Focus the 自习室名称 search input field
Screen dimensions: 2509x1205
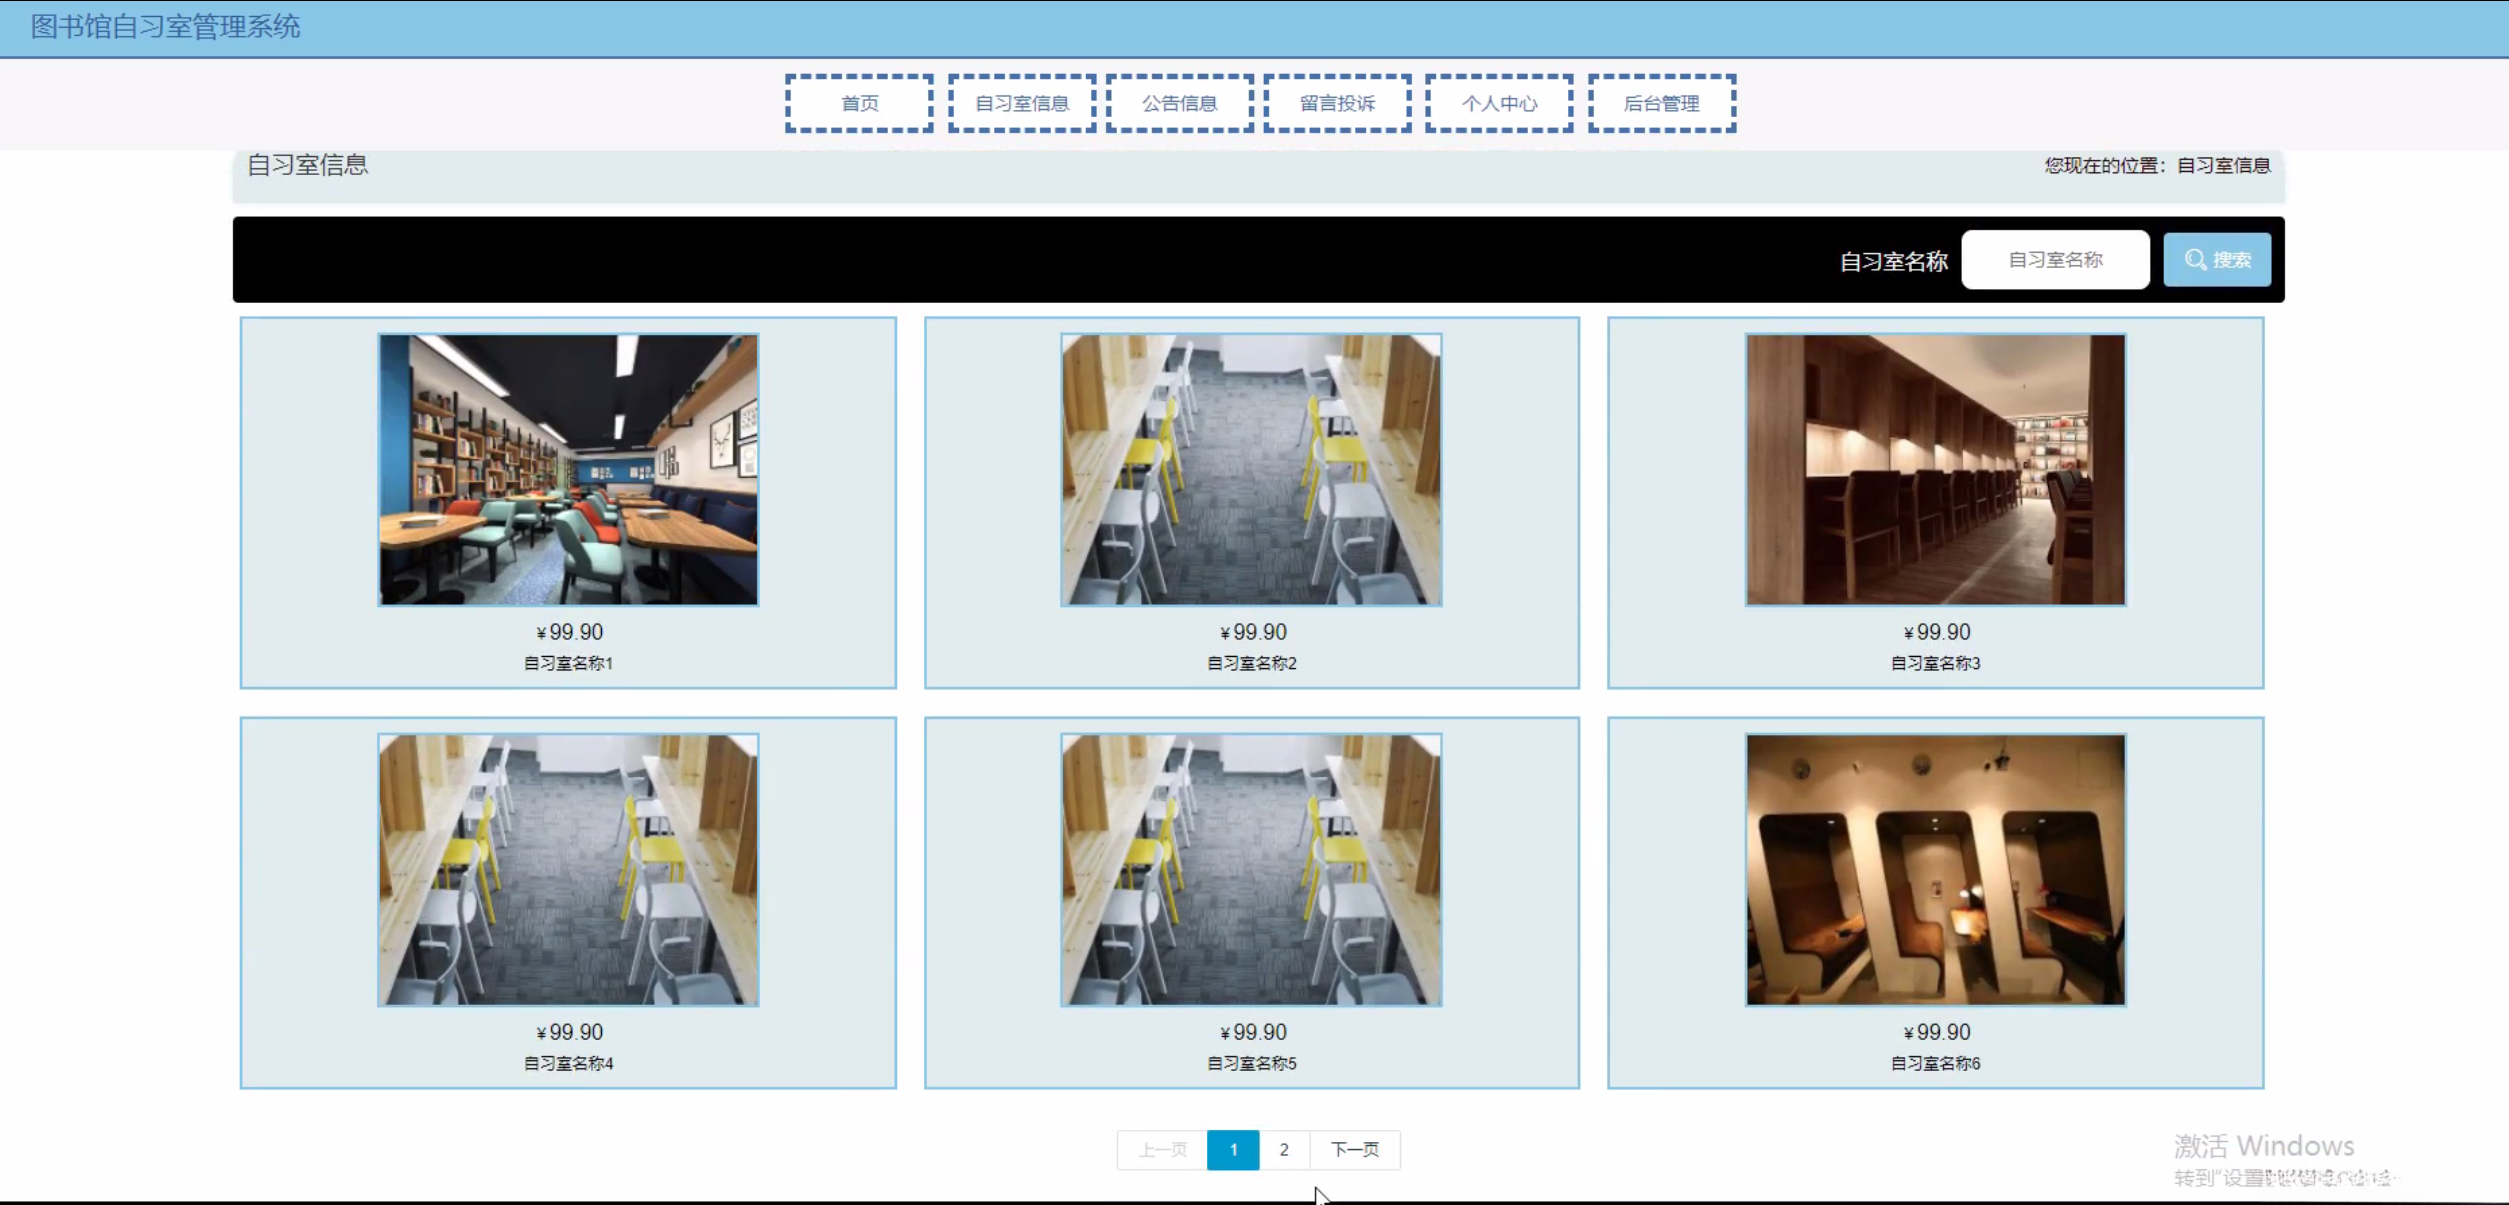2055,260
